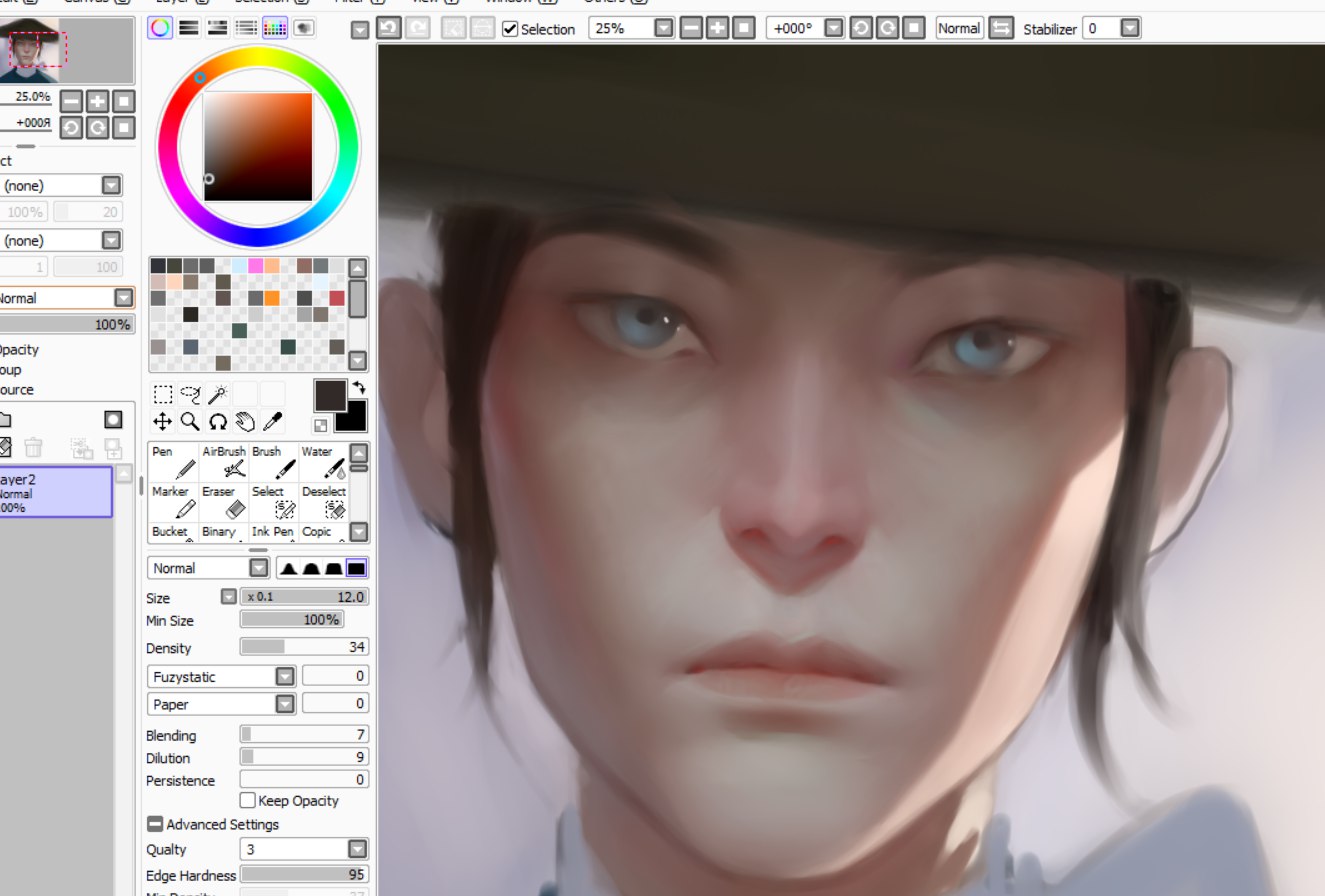Click the transparent color toggle icon
Image resolution: width=1325 pixels, height=896 pixels.
[321, 425]
